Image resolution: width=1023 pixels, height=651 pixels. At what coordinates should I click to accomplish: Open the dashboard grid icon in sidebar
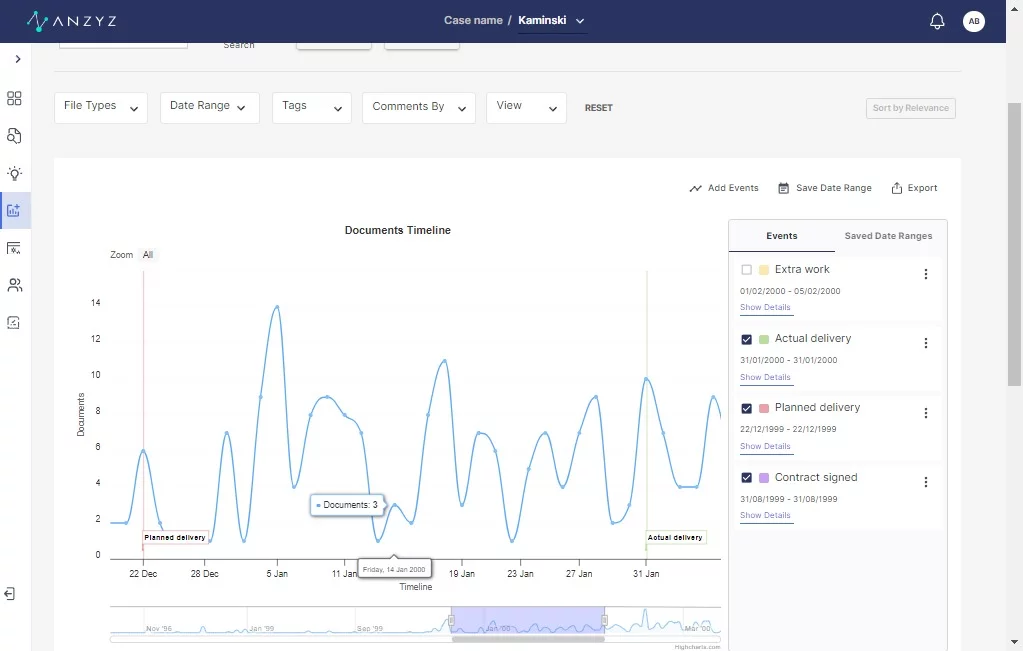(x=14, y=98)
